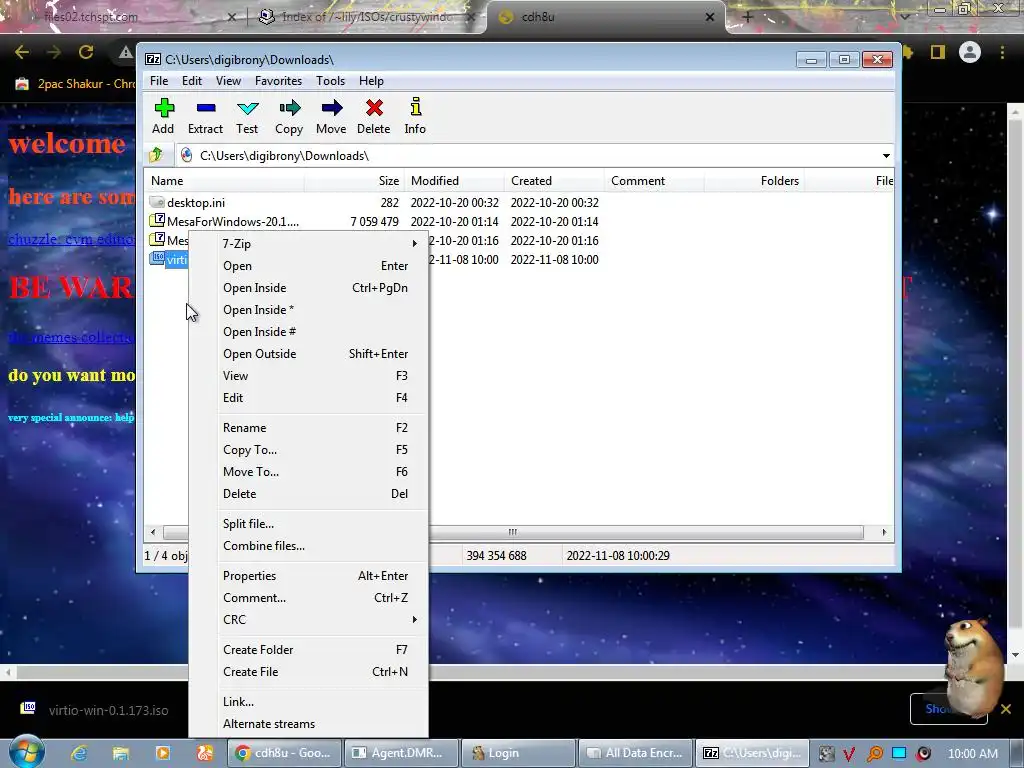Screen dimensions: 1024x768
Task: Open the Chrome three-dot menu
Action: point(1002,52)
